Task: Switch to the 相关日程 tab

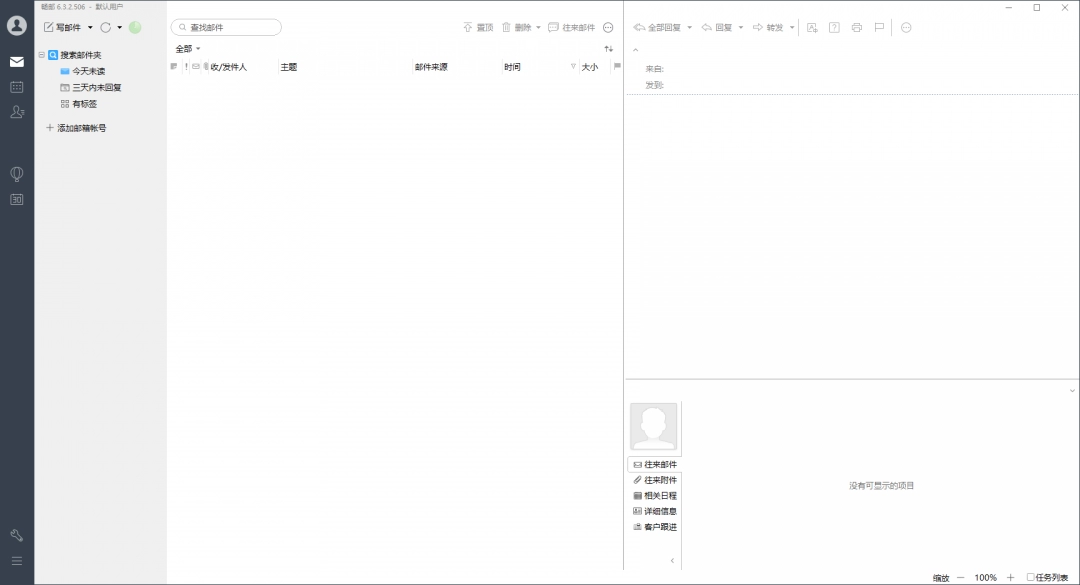Action: pos(655,496)
